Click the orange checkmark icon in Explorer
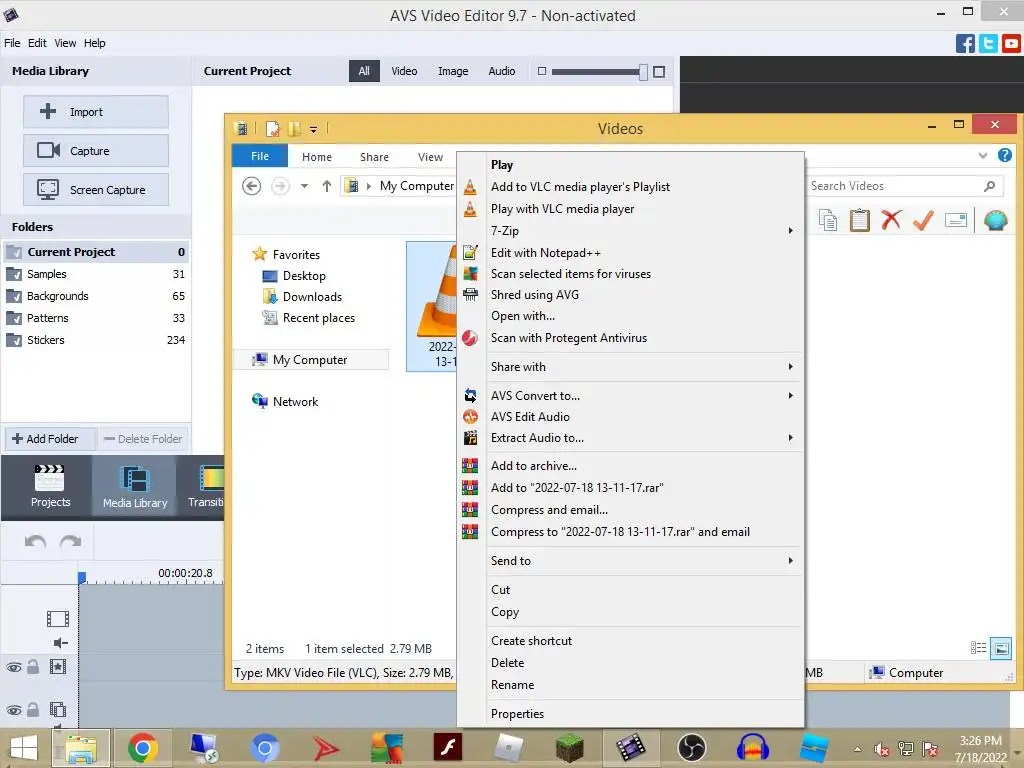 pos(923,220)
